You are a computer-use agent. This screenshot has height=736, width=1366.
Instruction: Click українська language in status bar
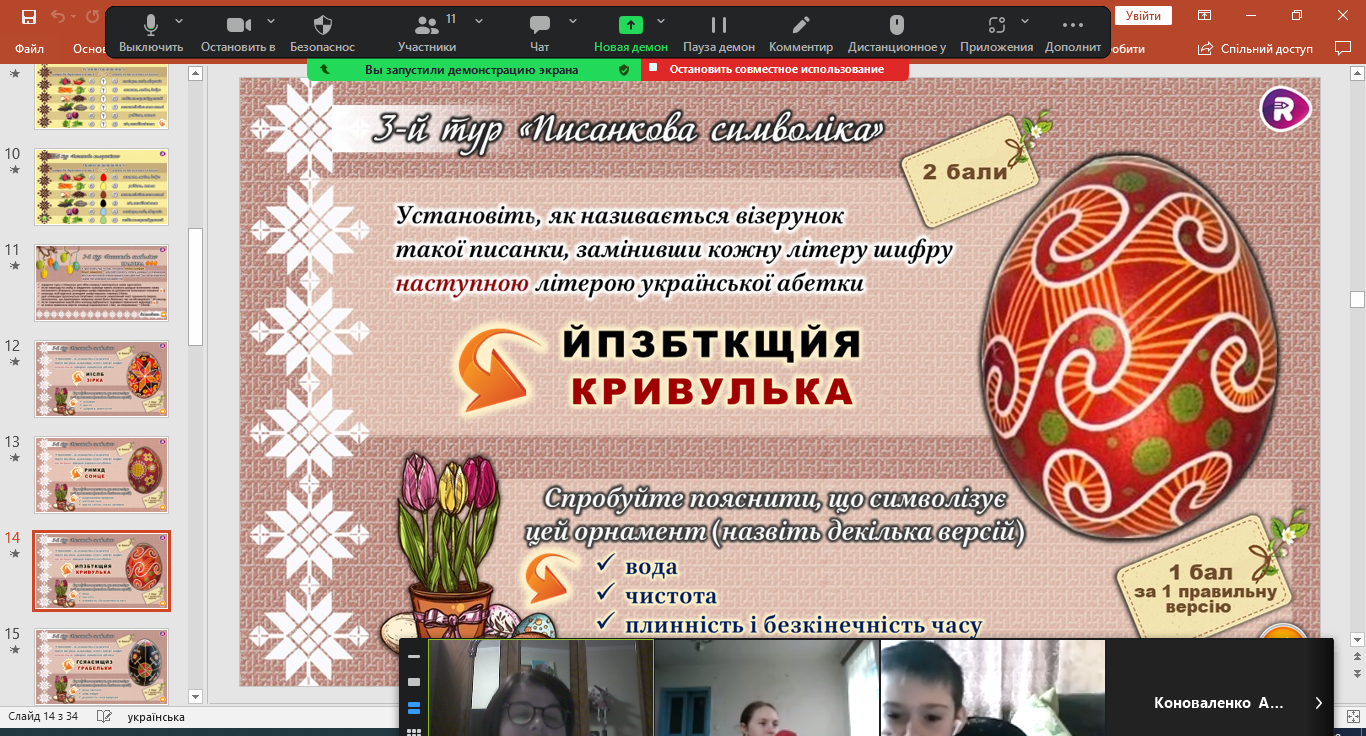[156, 717]
